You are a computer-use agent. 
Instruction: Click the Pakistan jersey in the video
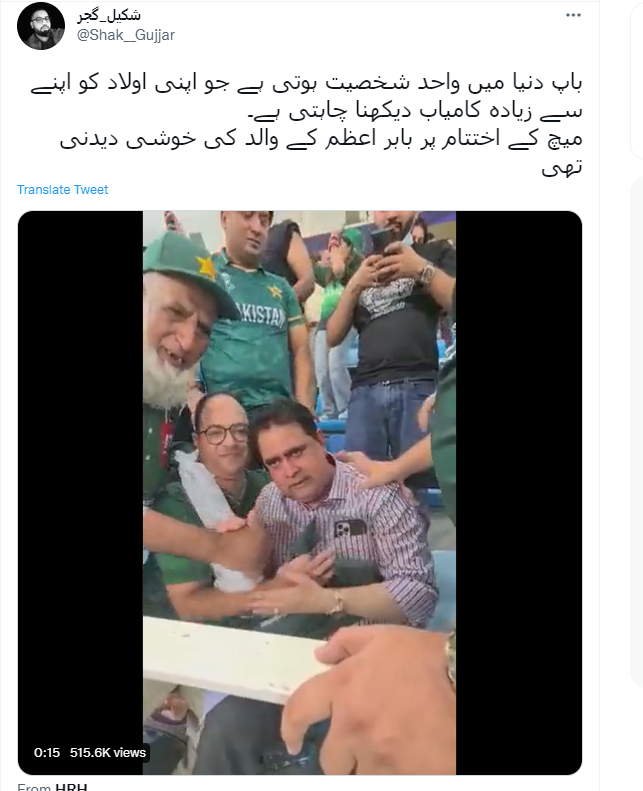[x=252, y=328]
